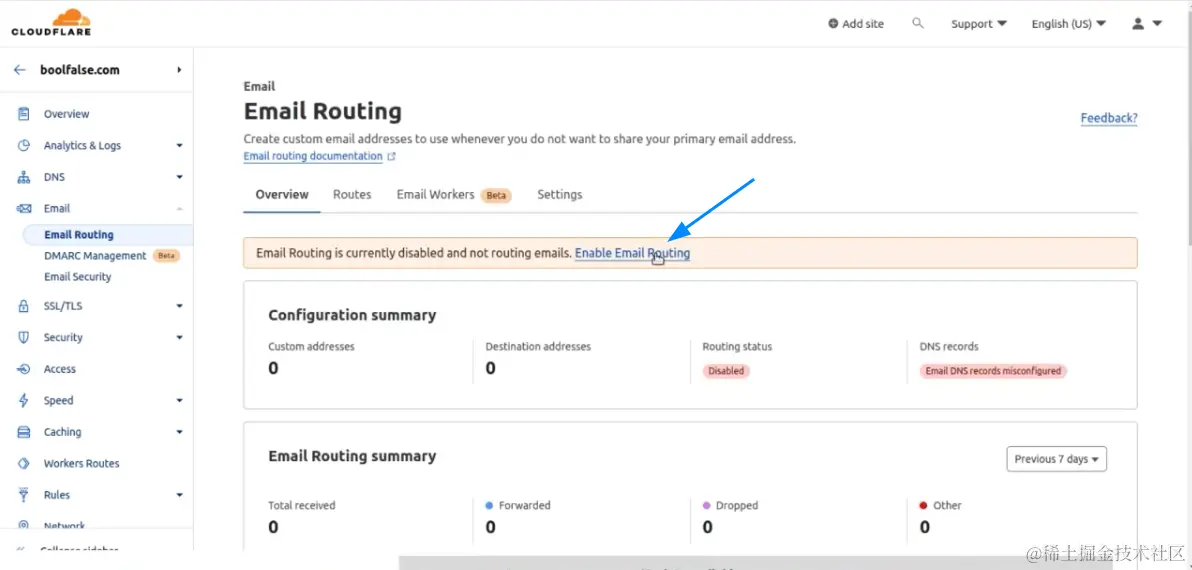Click the Overview clipboard icon in sidebar
This screenshot has width=1192, height=570.
point(24,114)
